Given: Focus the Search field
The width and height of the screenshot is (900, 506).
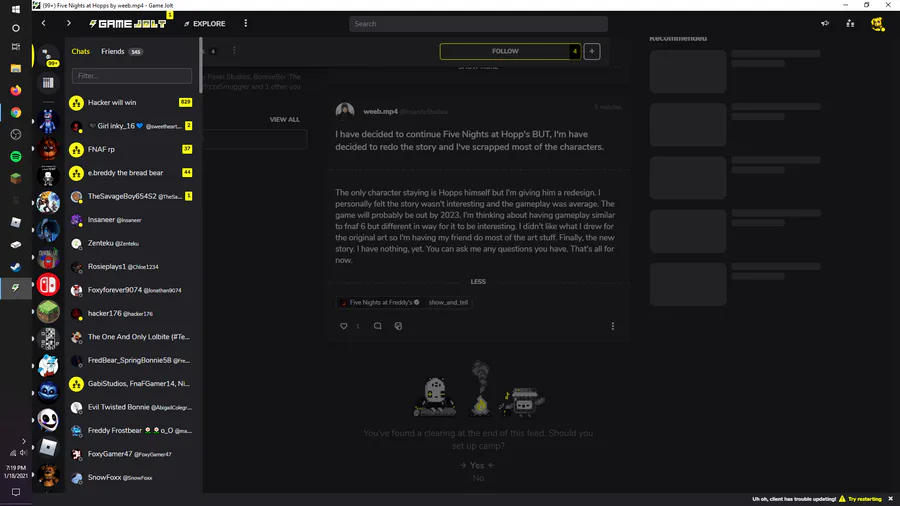Looking at the screenshot, I should (x=478, y=24).
